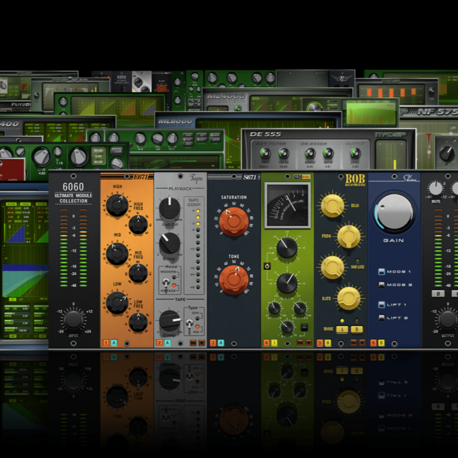Image resolution: width=458 pixels, height=458 pixels.
Task: Turn the Tape module Comp knob
Action: 169,321
